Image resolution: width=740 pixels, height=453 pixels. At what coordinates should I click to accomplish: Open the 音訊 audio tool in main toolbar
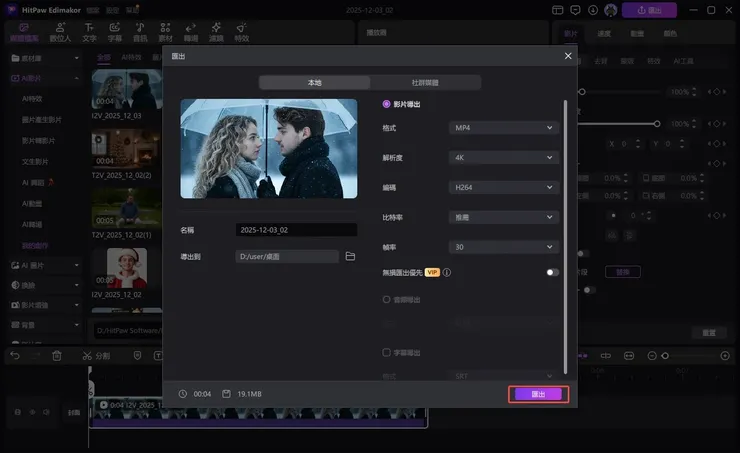point(140,32)
